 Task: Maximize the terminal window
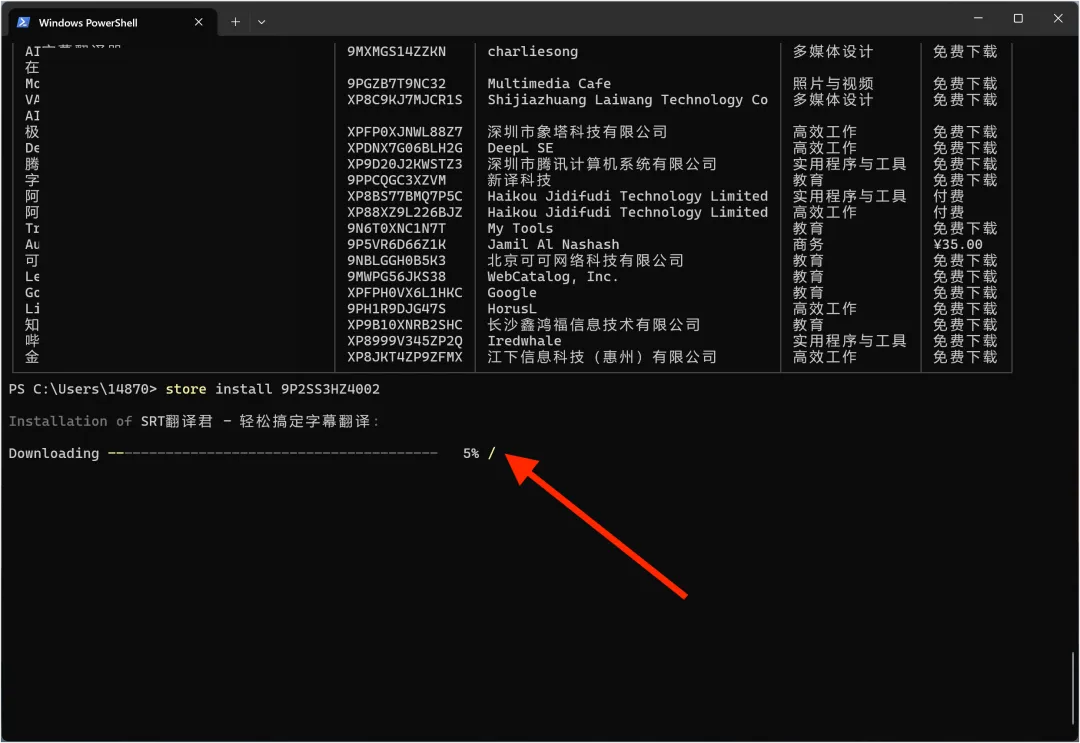pyautogui.click(x=1018, y=19)
